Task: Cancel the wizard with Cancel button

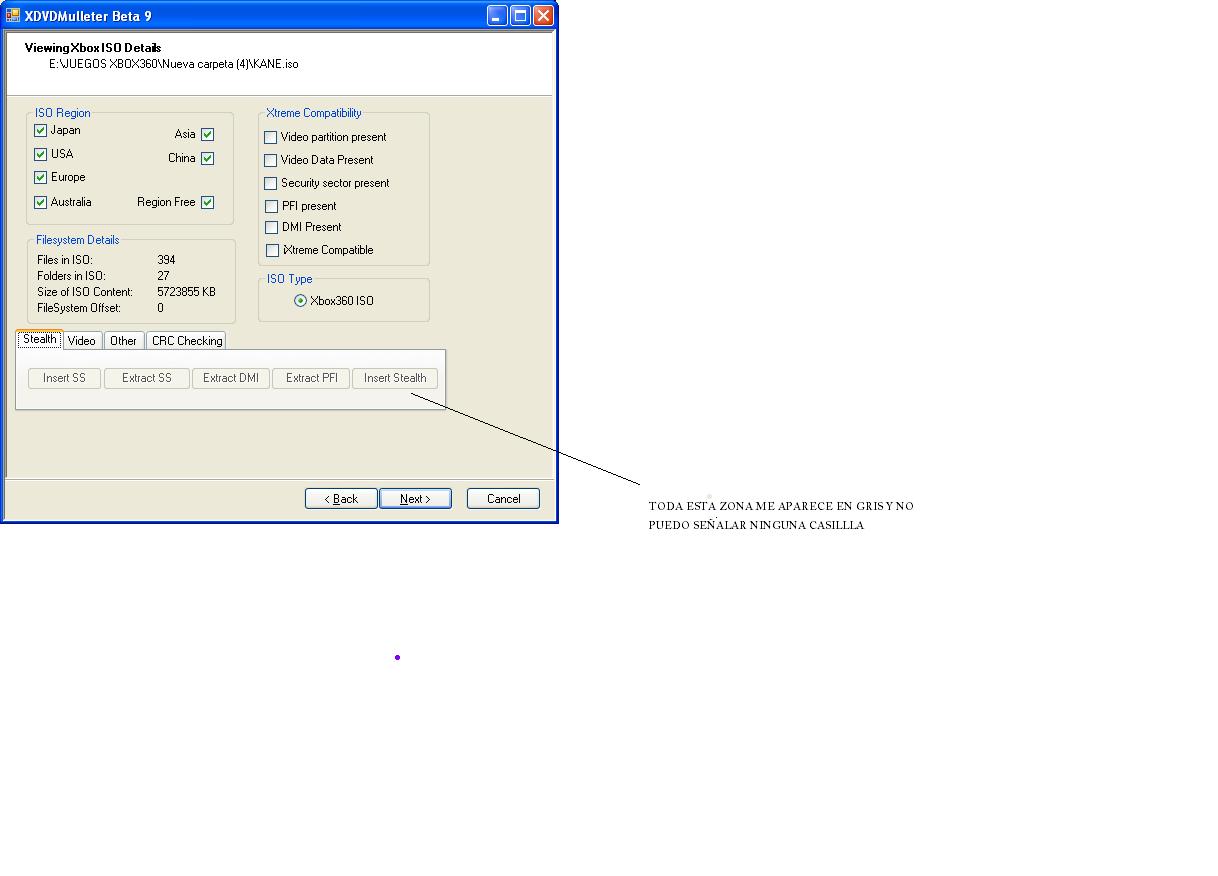Action: pyautogui.click(x=503, y=499)
